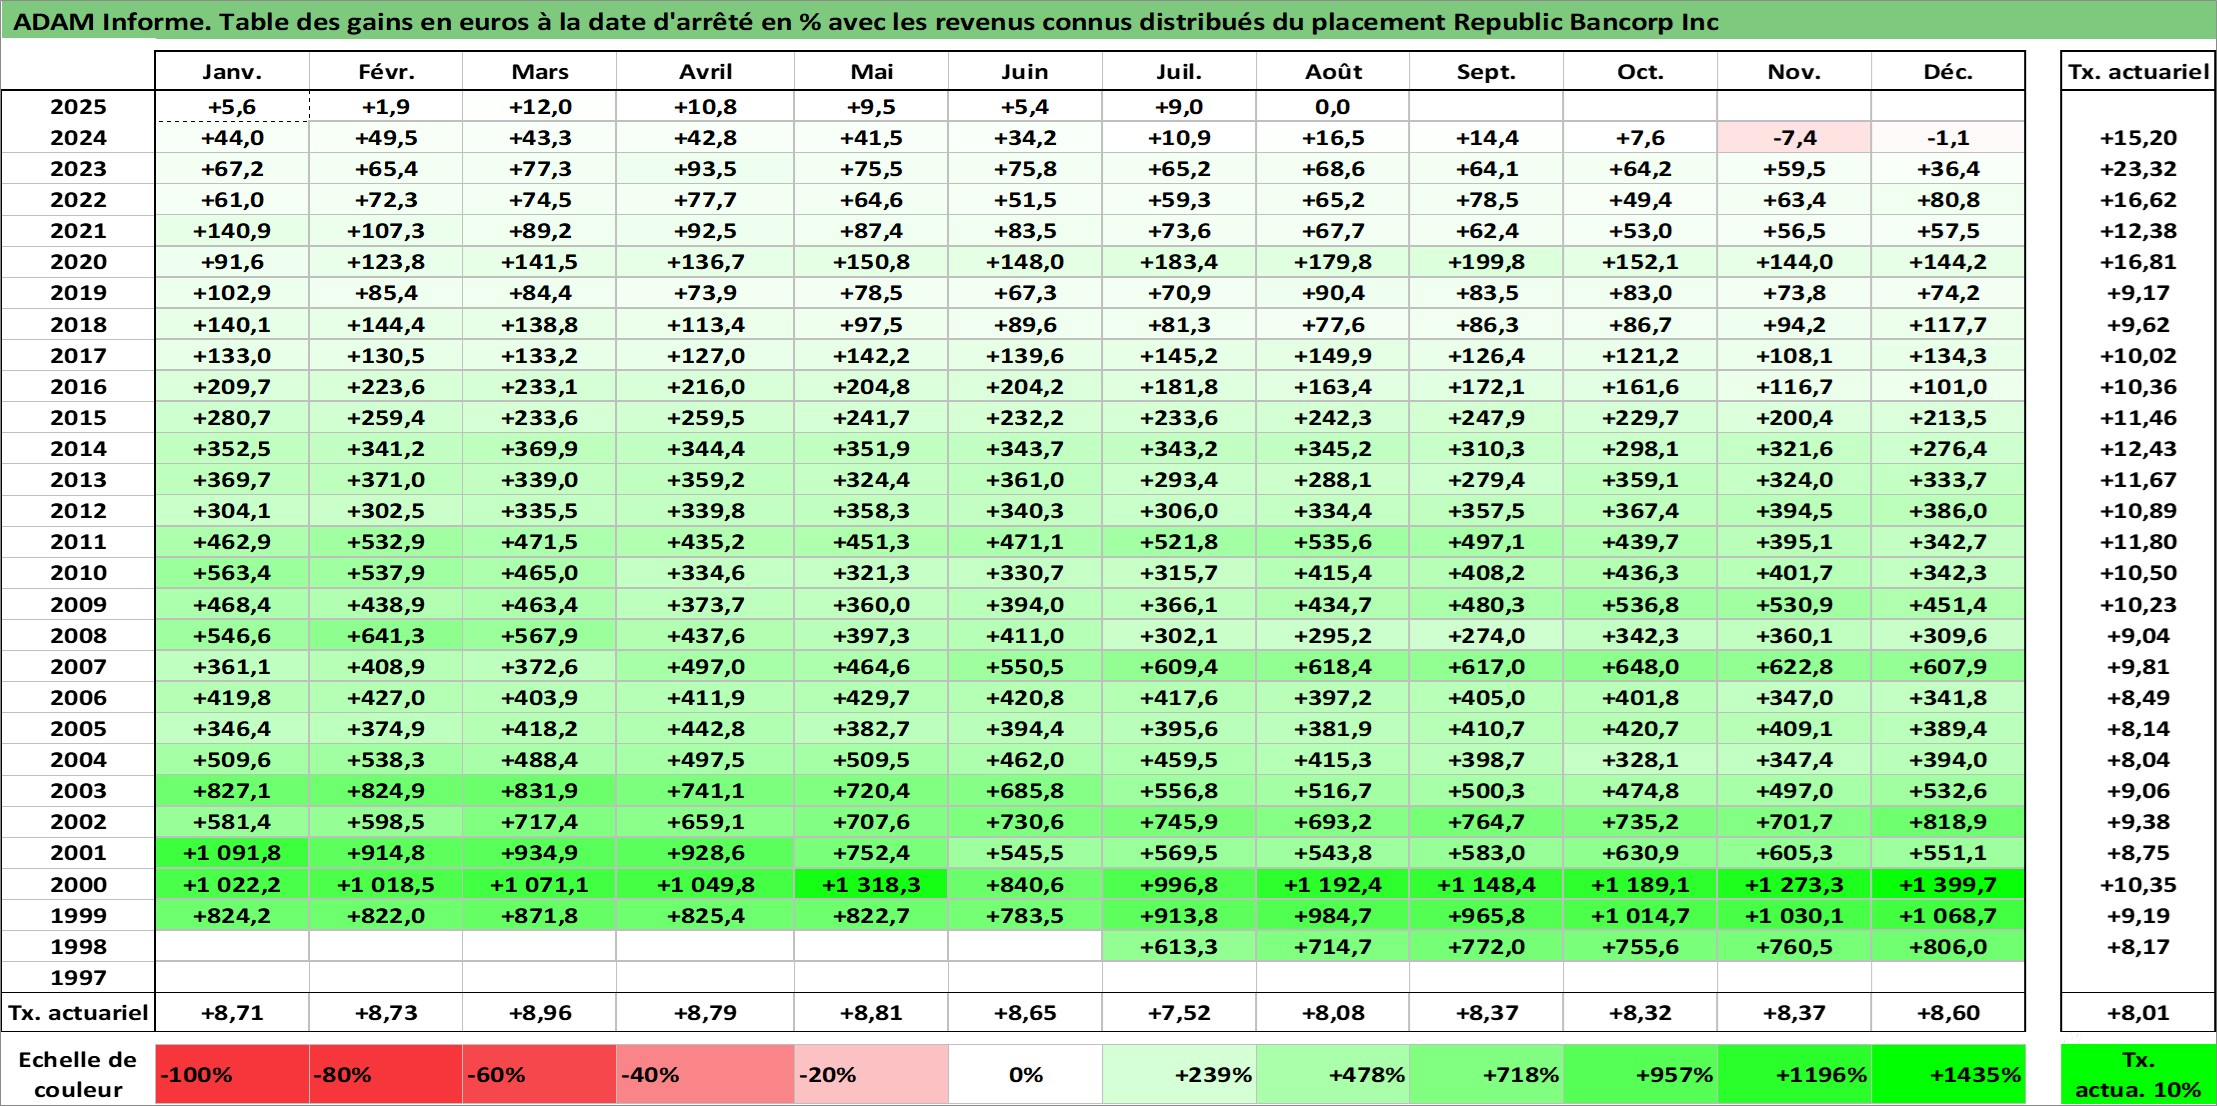Click the Tx. actuariel column header
The image size is (2217, 1106).
[x=2138, y=72]
